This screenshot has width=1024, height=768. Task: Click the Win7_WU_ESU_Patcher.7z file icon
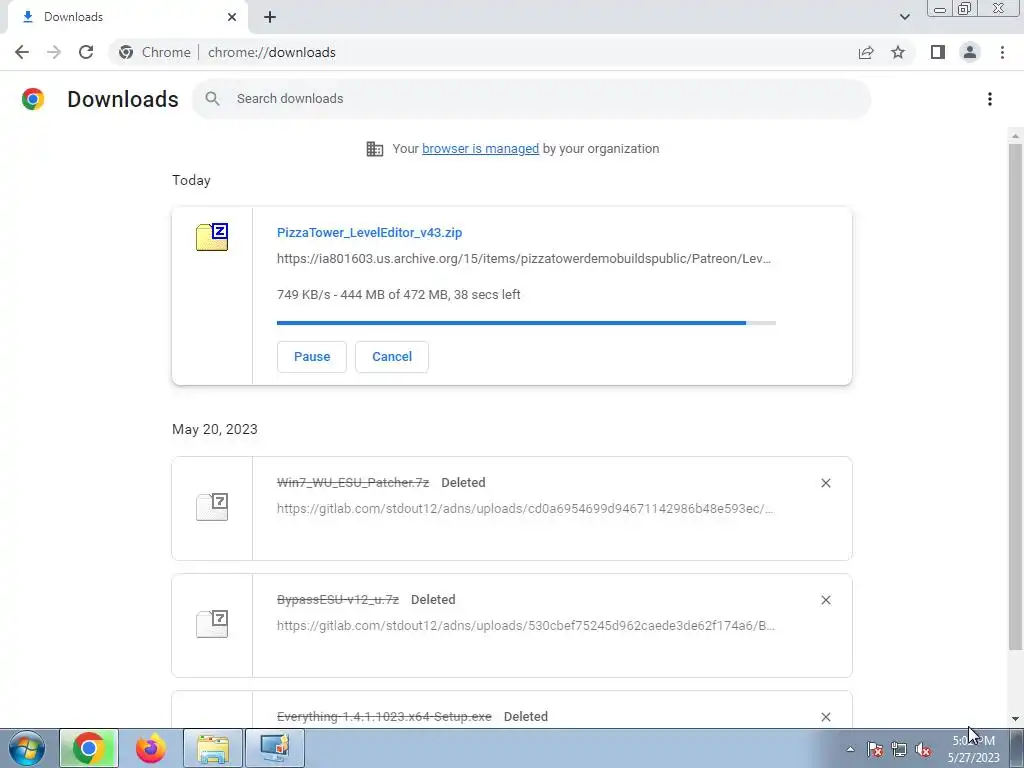click(212, 507)
